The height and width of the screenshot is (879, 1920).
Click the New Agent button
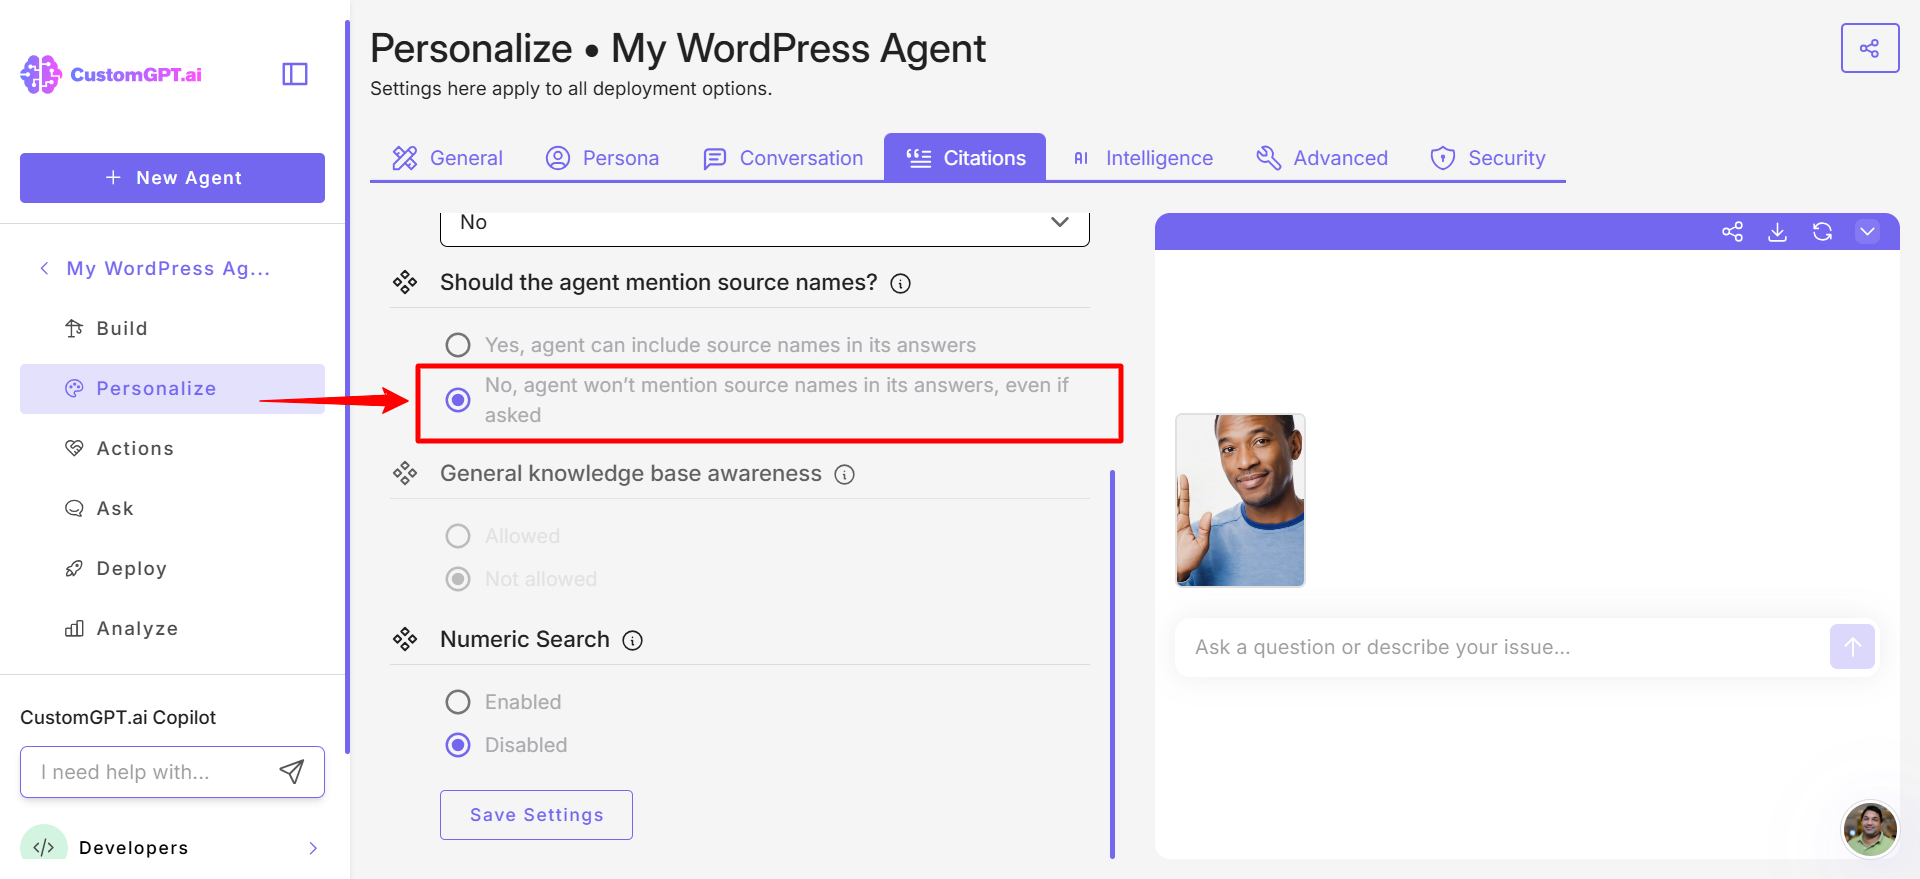(172, 178)
